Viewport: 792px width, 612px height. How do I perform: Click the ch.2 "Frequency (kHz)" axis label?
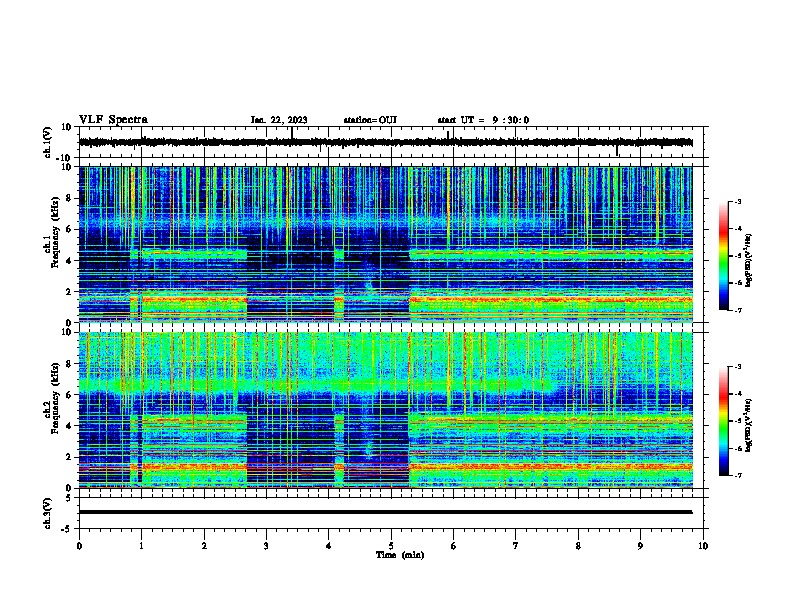tap(55, 398)
